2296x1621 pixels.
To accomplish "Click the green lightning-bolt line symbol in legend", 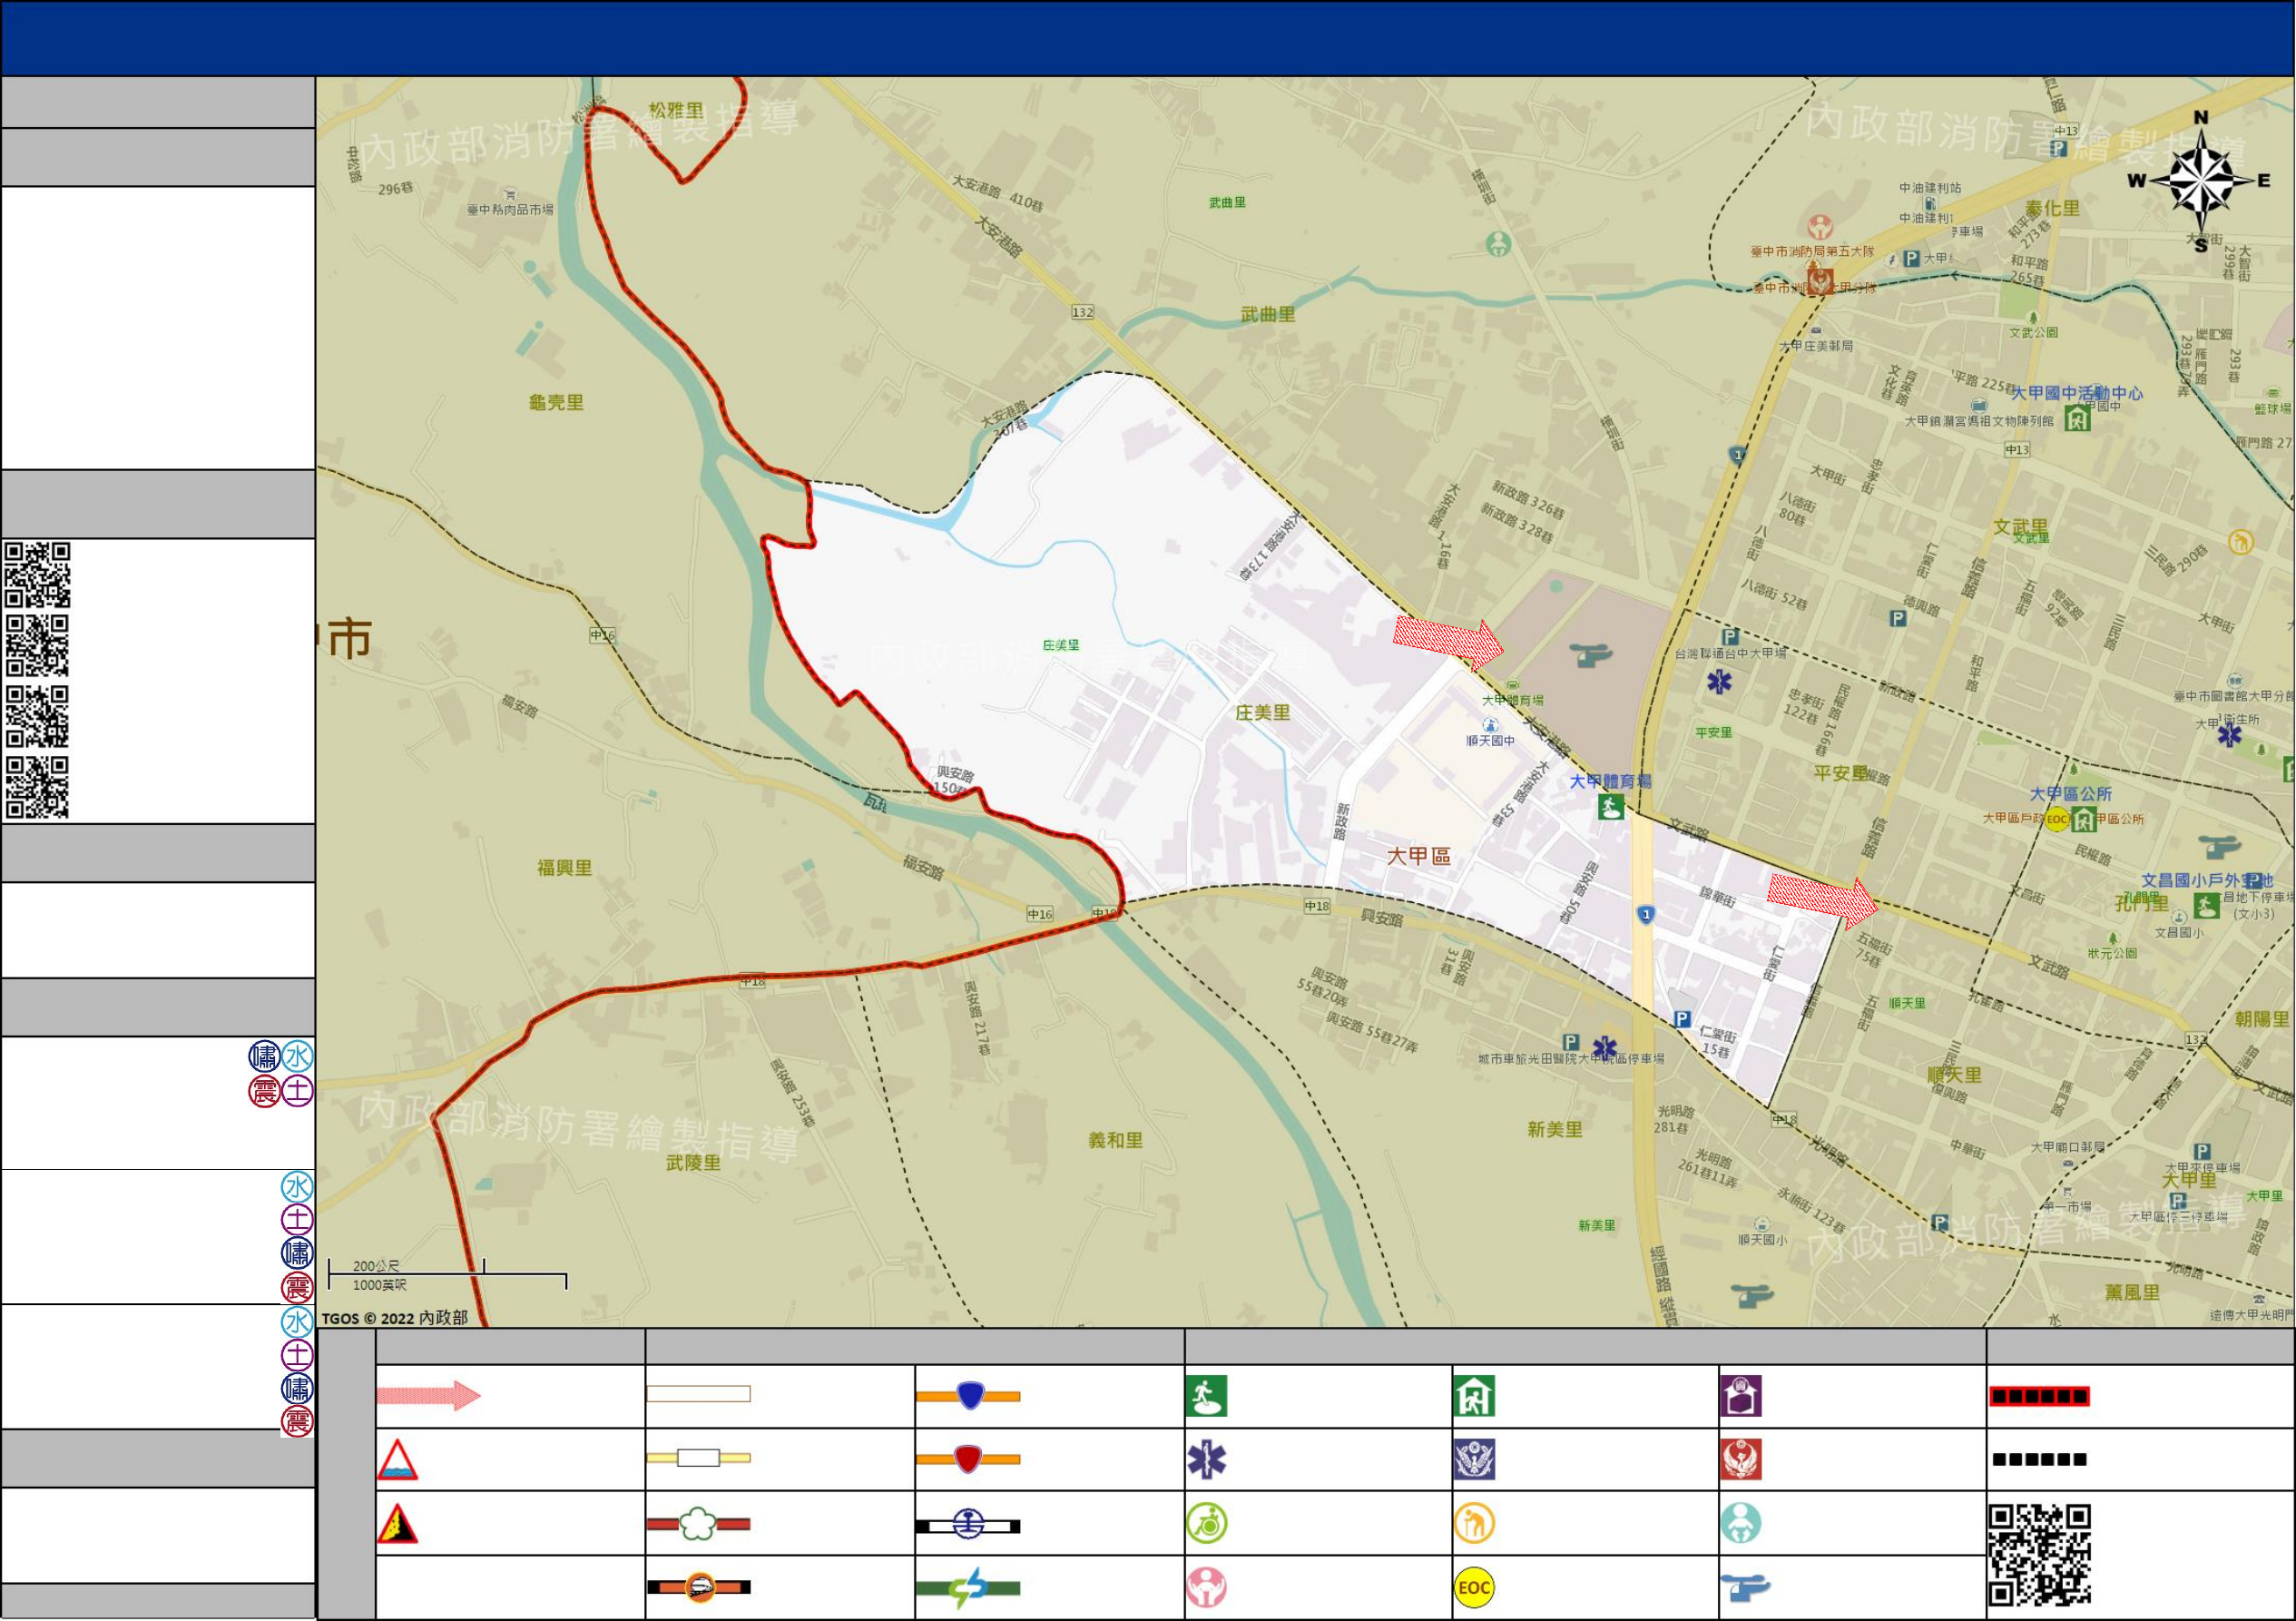I will (968, 1588).
